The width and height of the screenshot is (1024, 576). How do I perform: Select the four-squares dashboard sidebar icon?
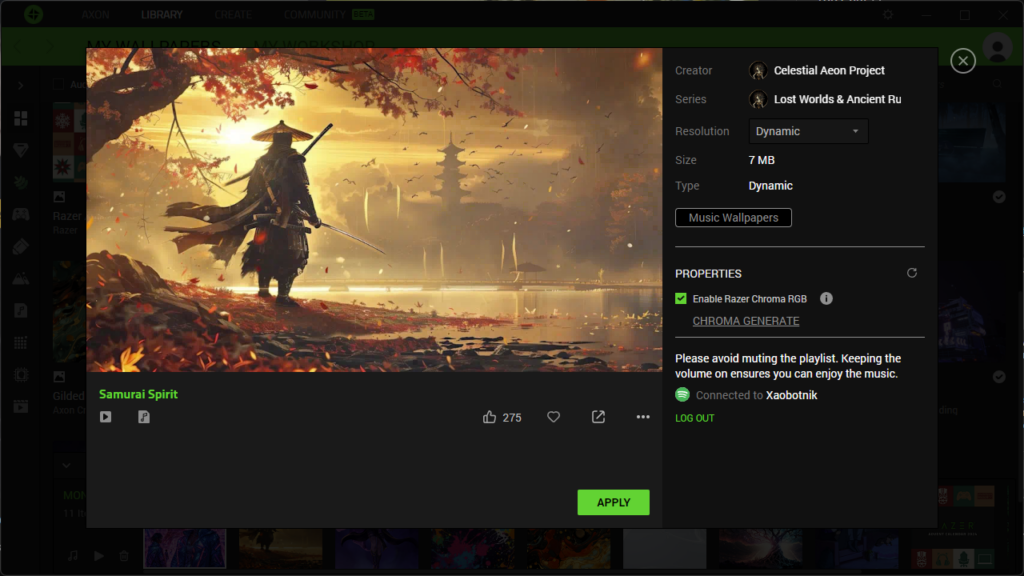coord(21,118)
